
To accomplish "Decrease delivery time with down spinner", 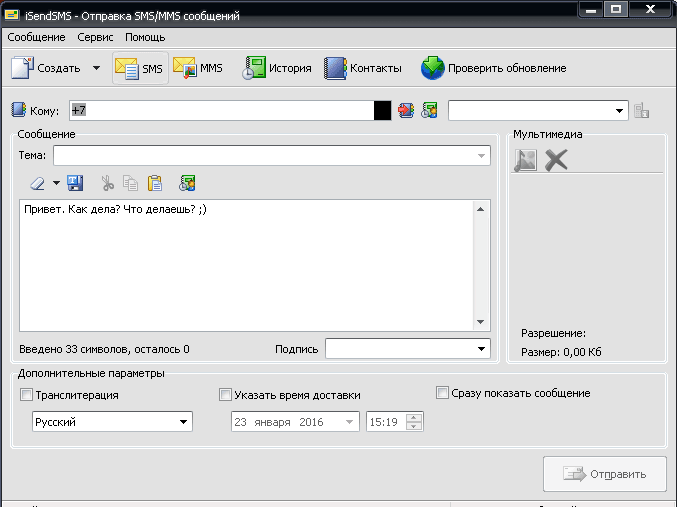I will (x=414, y=426).
